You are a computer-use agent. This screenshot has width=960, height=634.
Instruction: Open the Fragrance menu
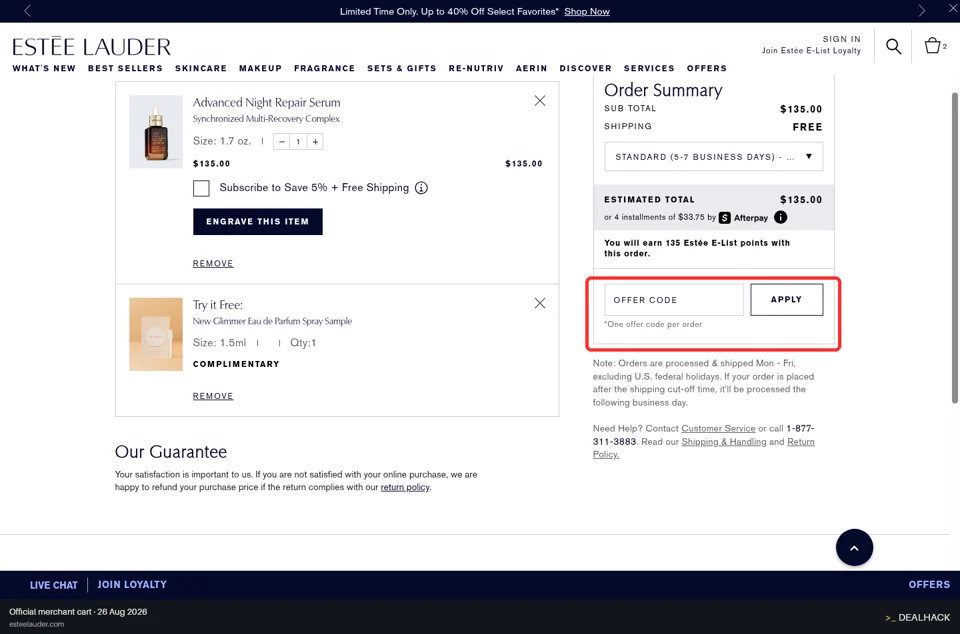pos(324,69)
